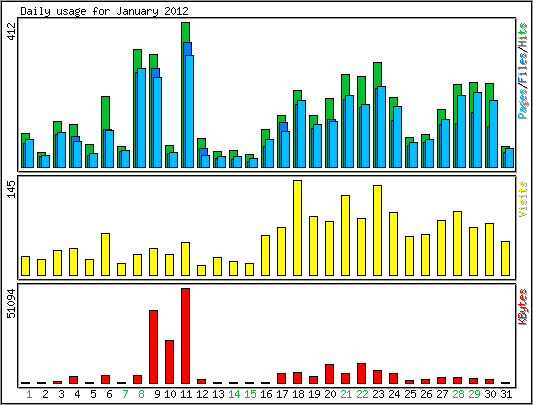Click the light blue Pages bar for day 1
Screen dimensions: 533x405
pyautogui.click(x=30, y=153)
